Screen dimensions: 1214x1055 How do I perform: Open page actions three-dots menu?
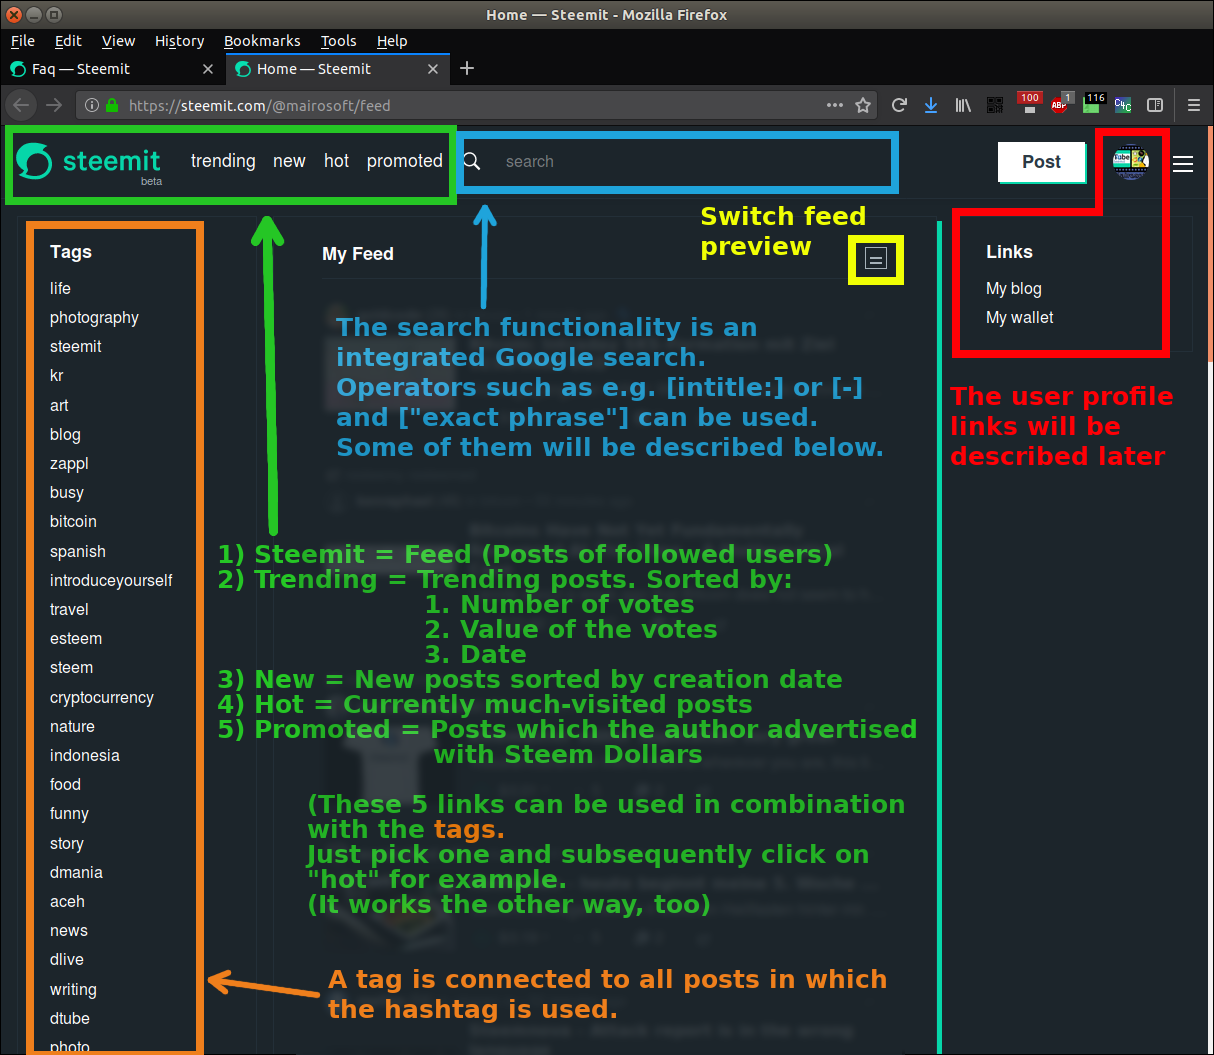(x=835, y=105)
